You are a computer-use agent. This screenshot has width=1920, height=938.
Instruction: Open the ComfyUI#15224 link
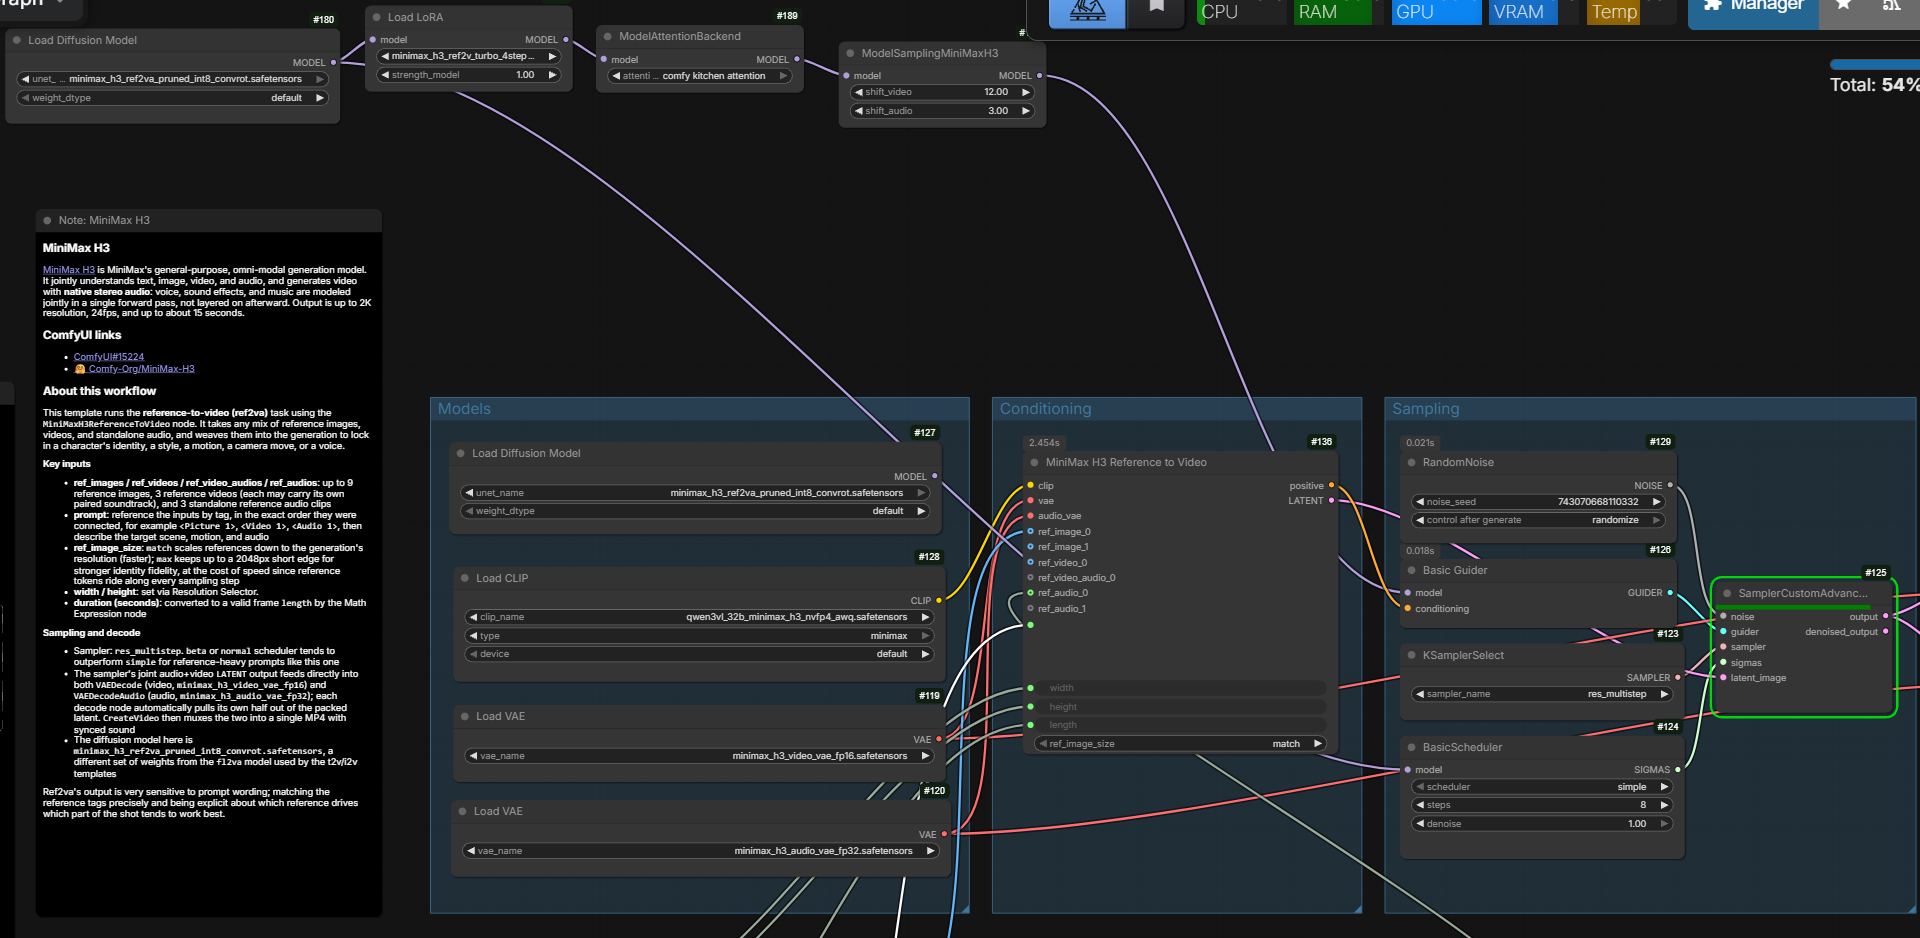109,357
